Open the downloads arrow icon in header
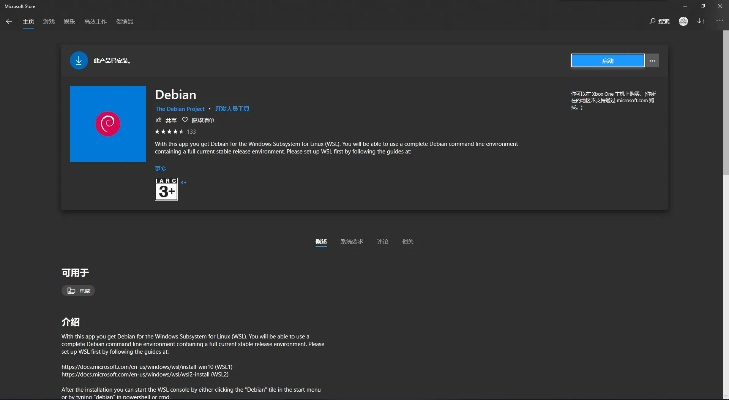This screenshot has width=729, height=400. pos(699,20)
